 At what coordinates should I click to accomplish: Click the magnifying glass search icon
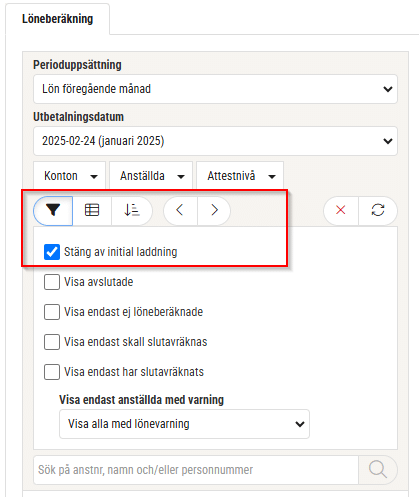[378, 470]
